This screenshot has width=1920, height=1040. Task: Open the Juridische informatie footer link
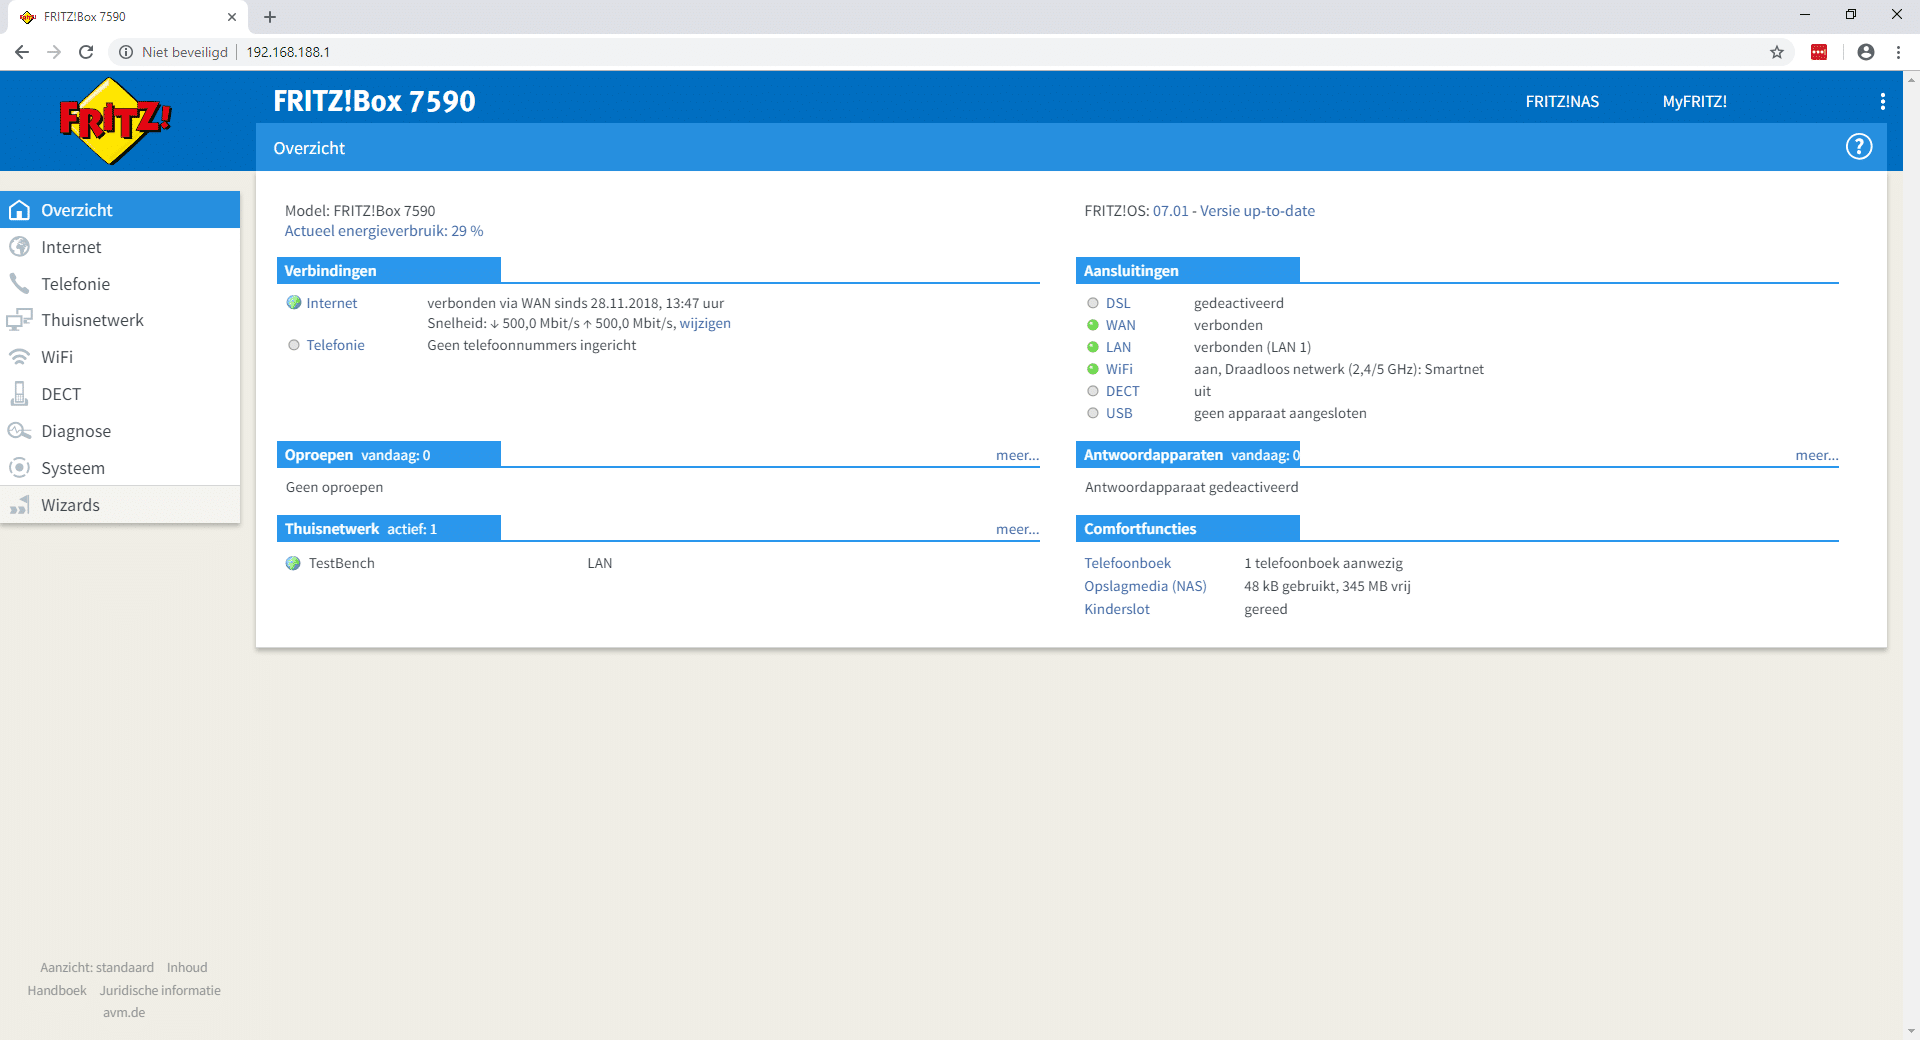[x=160, y=990]
